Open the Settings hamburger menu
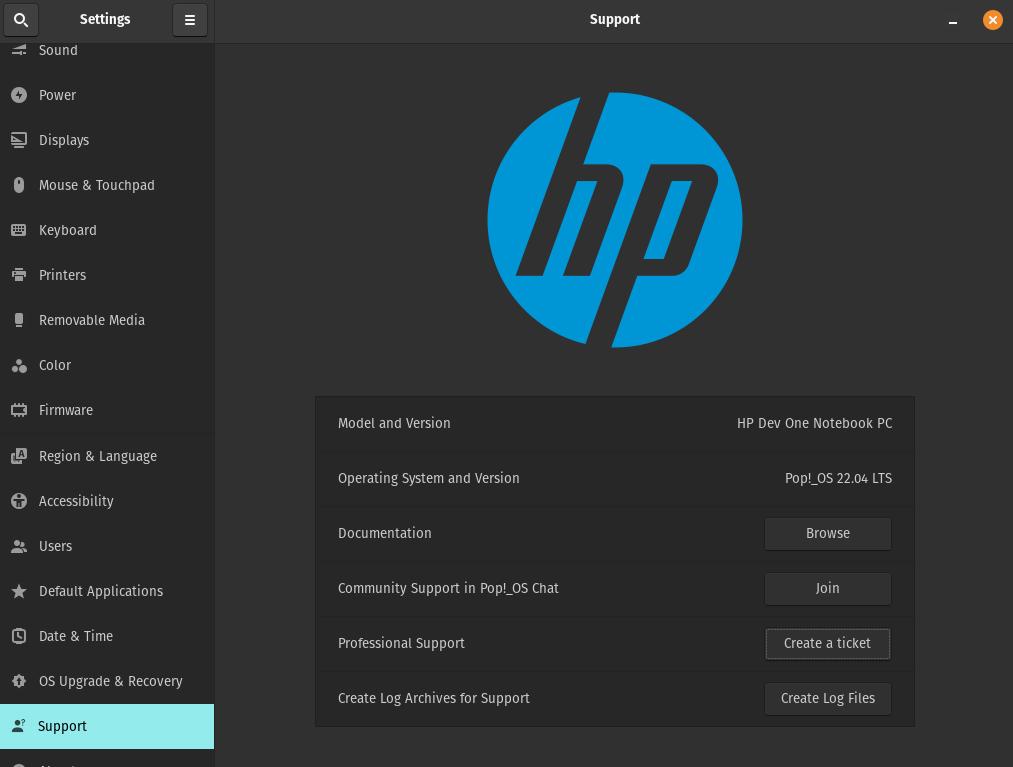Image resolution: width=1013 pixels, height=767 pixels. coord(190,20)
